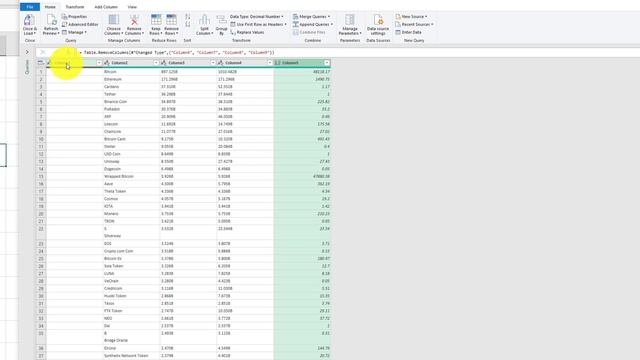
Task: Open the Column2 filter dropdown
Action: (x=156, y=63)
